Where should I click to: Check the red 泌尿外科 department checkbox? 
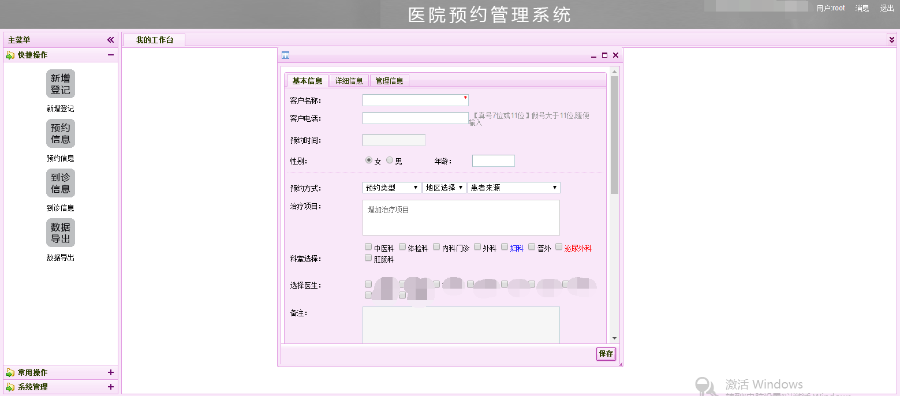tap(559, 247)
